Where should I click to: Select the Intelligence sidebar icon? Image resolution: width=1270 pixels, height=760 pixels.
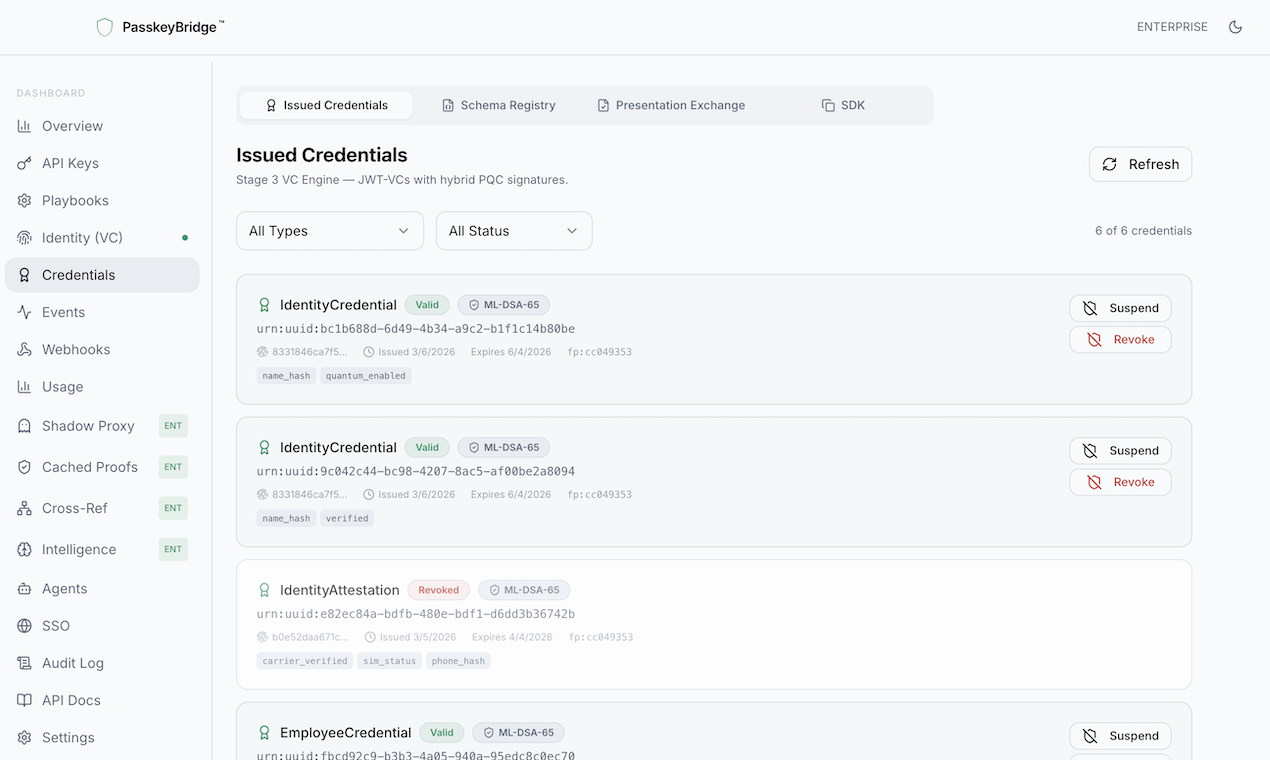(22, 549)
